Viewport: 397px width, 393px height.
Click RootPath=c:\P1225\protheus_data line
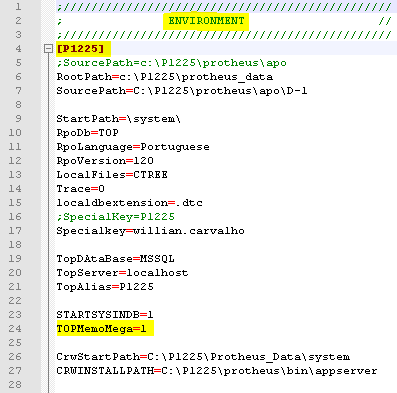[165, 77]
